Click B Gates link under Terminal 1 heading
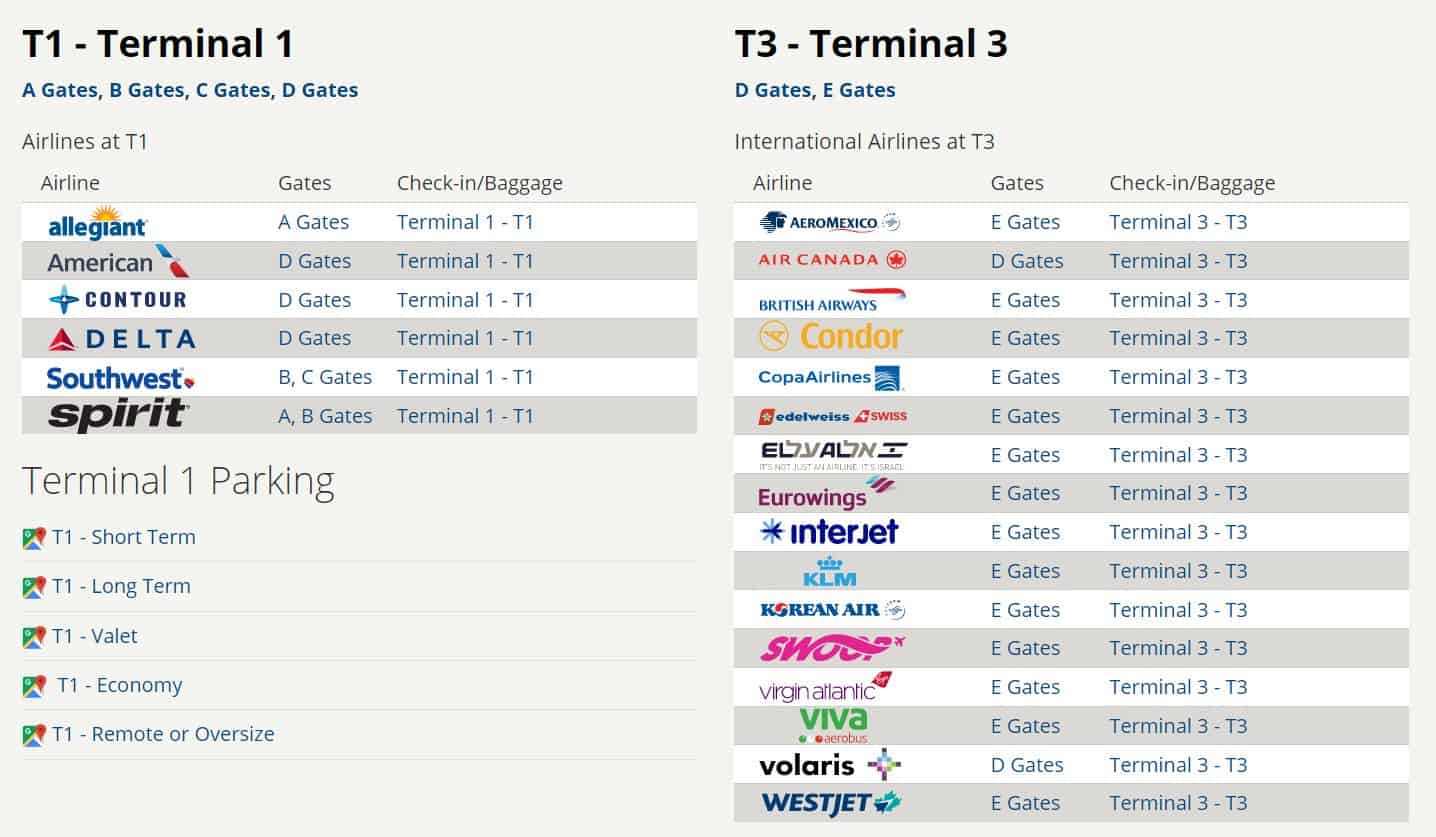 [147, 90]
